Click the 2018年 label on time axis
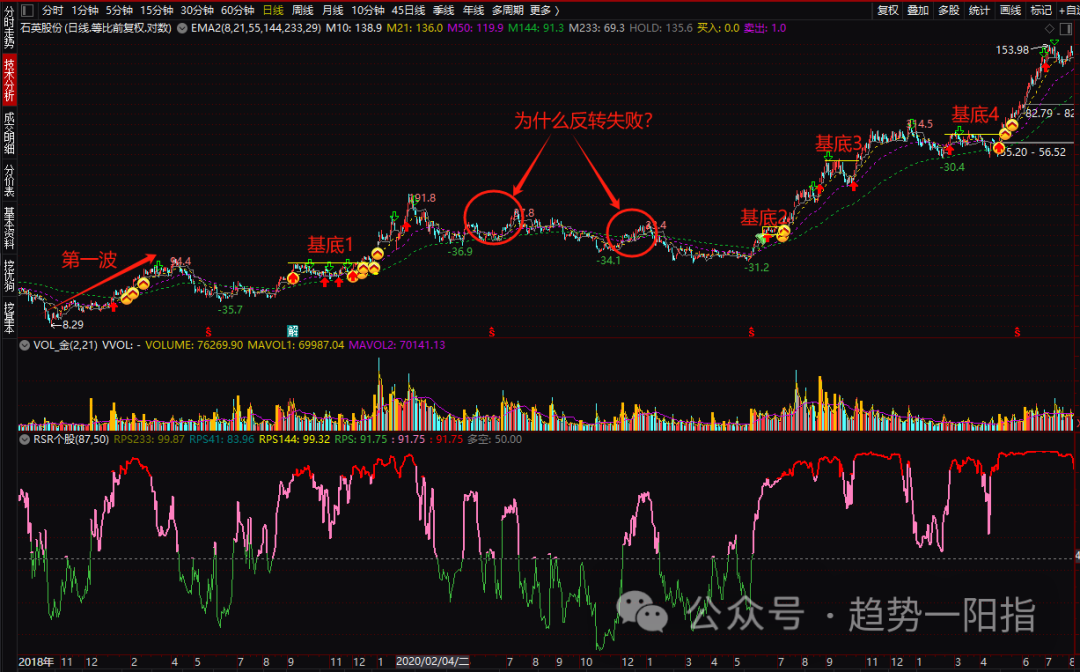This screenshot has height=672, width=1080. 36,662
